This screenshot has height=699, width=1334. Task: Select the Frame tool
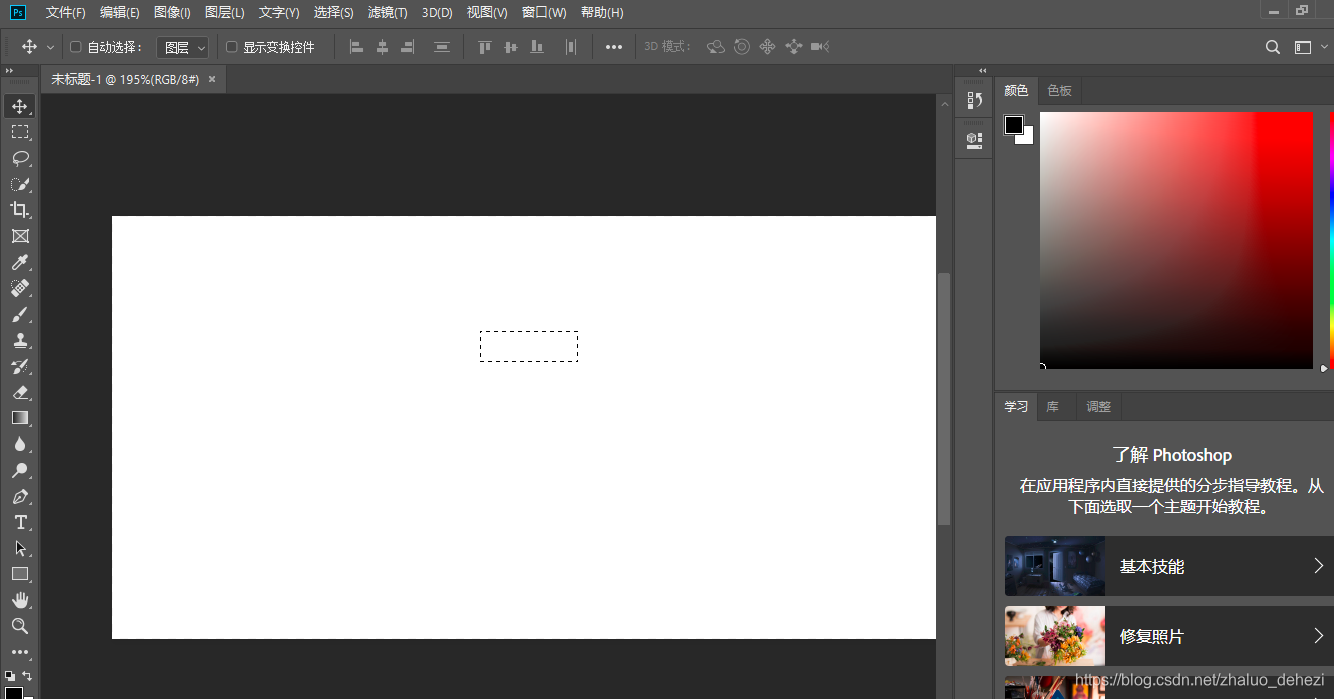pyautogui.click(x=20, y=236)
